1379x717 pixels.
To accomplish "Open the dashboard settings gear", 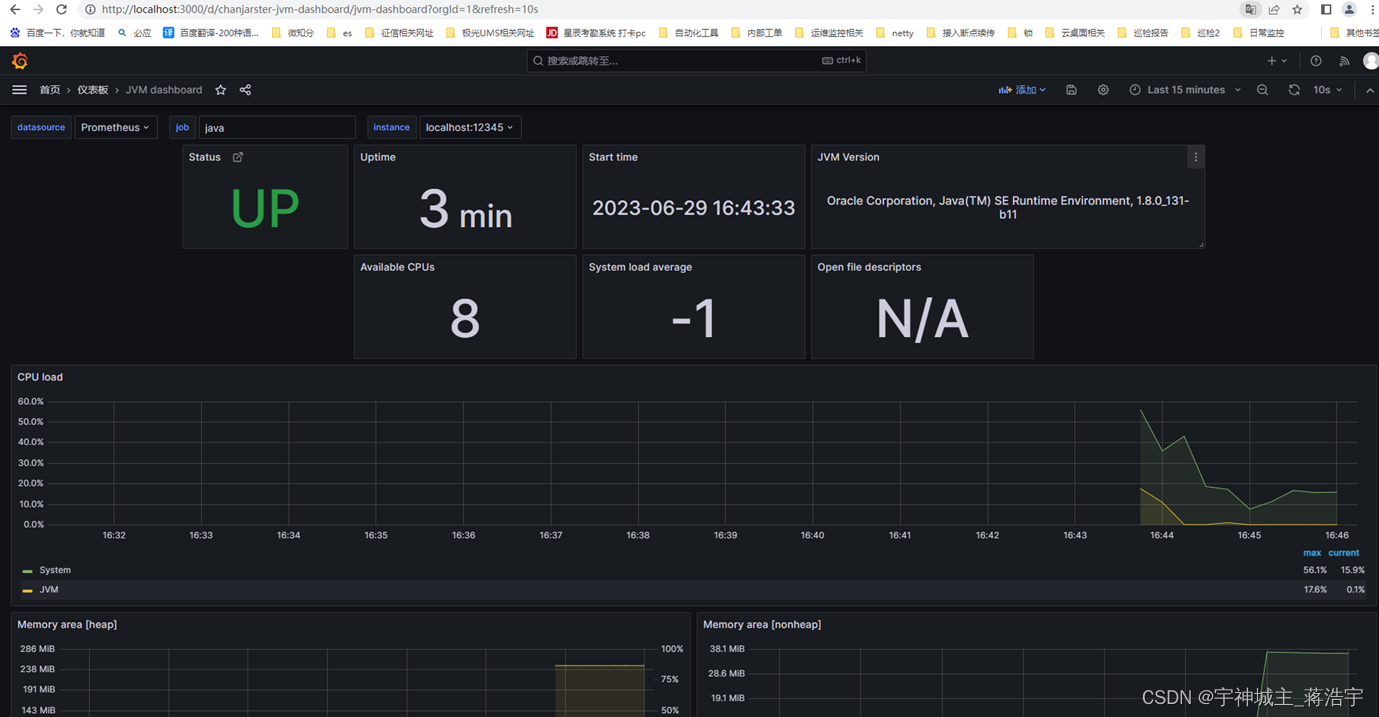I will 1102,89.
